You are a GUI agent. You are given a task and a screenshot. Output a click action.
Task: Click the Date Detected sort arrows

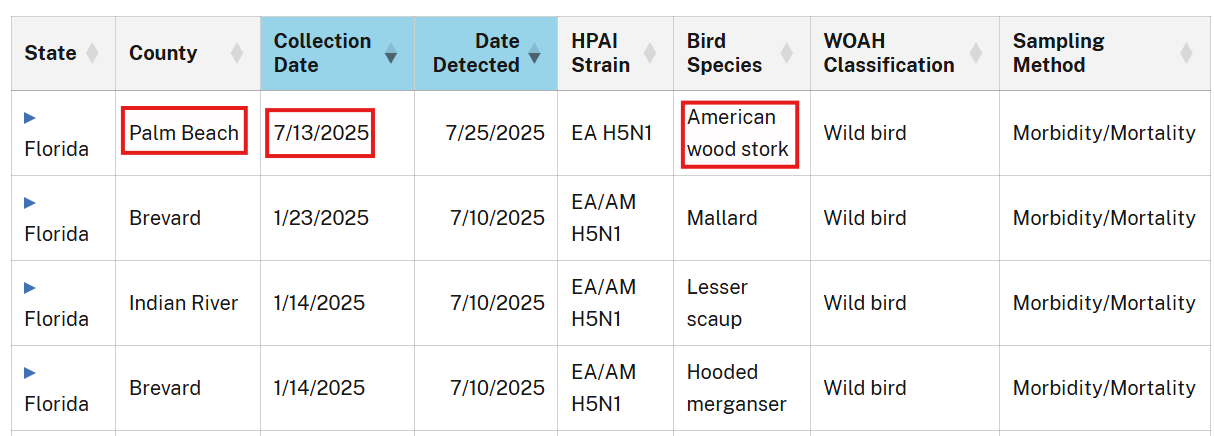[x=534, y=53]
